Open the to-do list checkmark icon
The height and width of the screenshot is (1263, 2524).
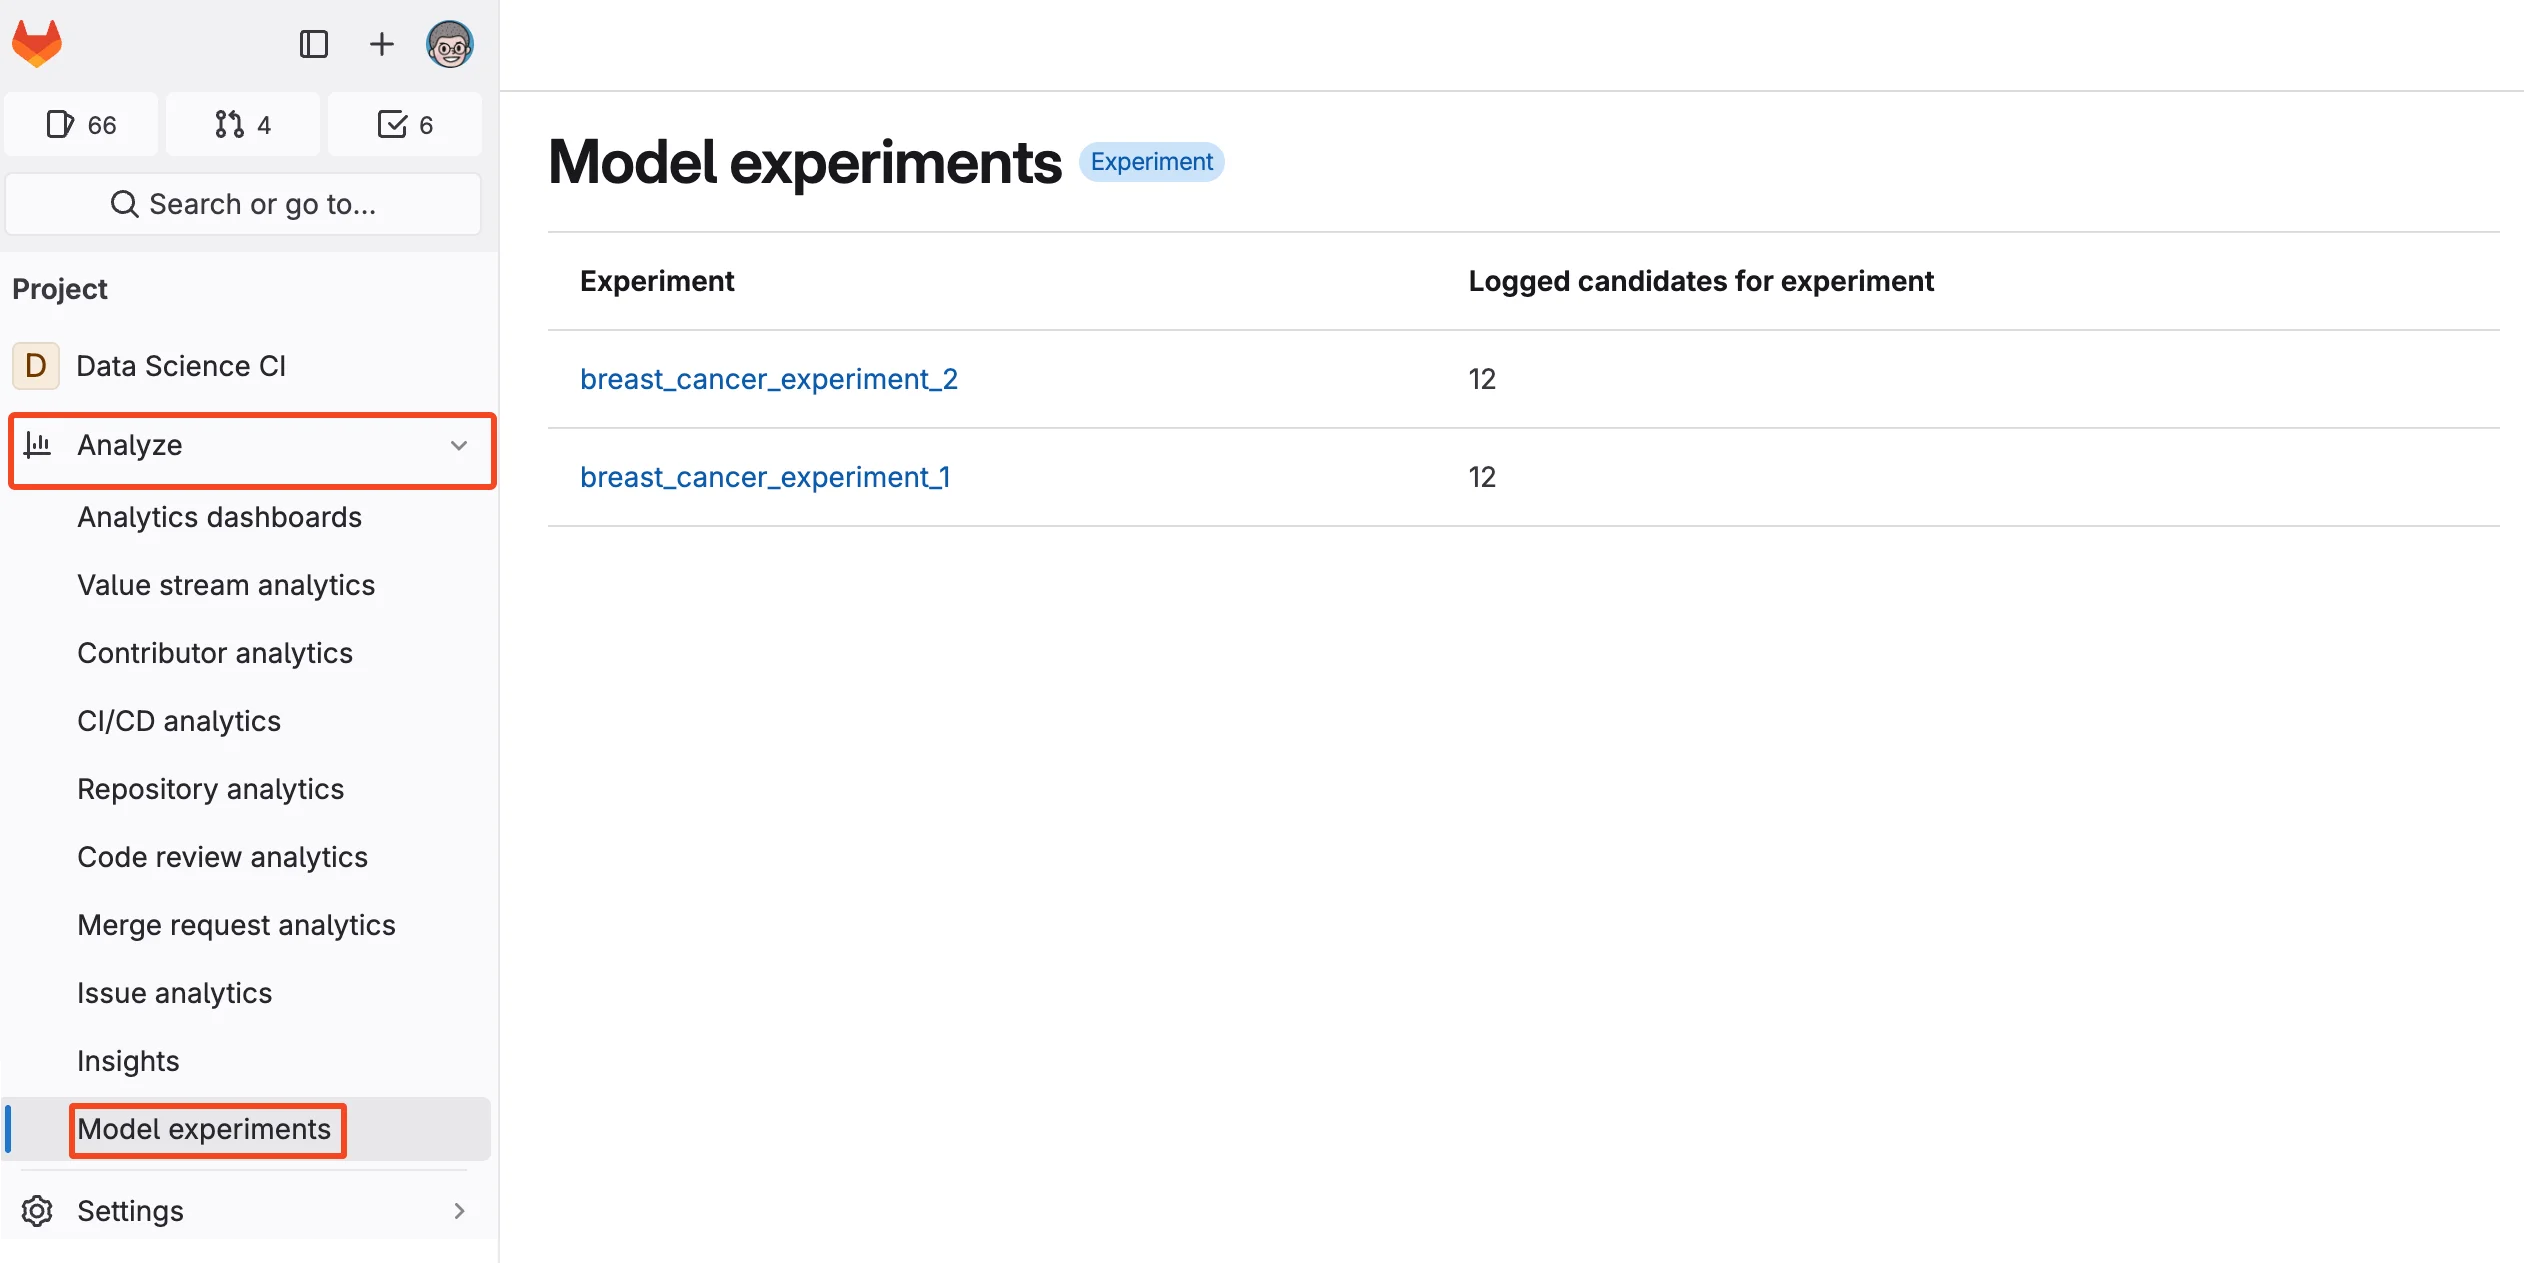click(405, 124)
